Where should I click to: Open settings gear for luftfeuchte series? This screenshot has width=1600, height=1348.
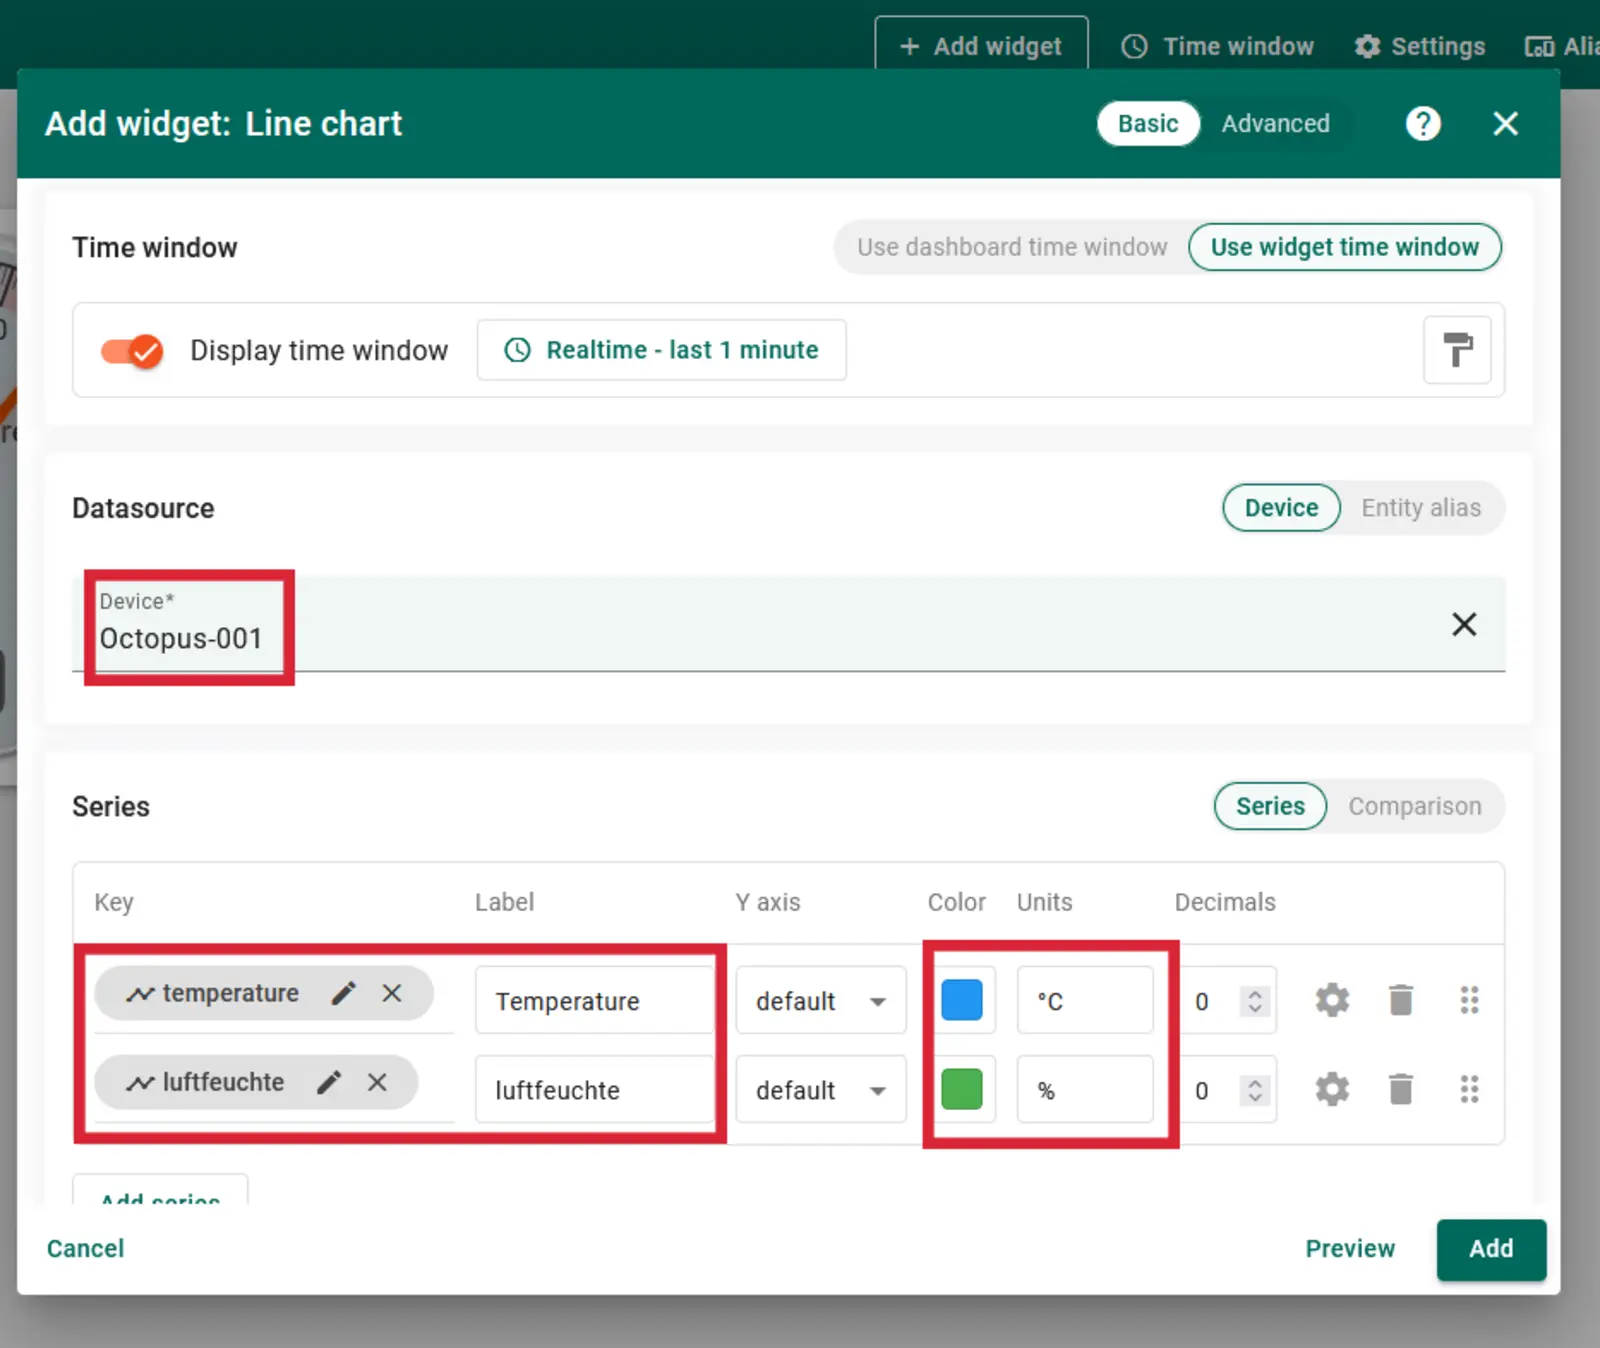(1331, 1089)
